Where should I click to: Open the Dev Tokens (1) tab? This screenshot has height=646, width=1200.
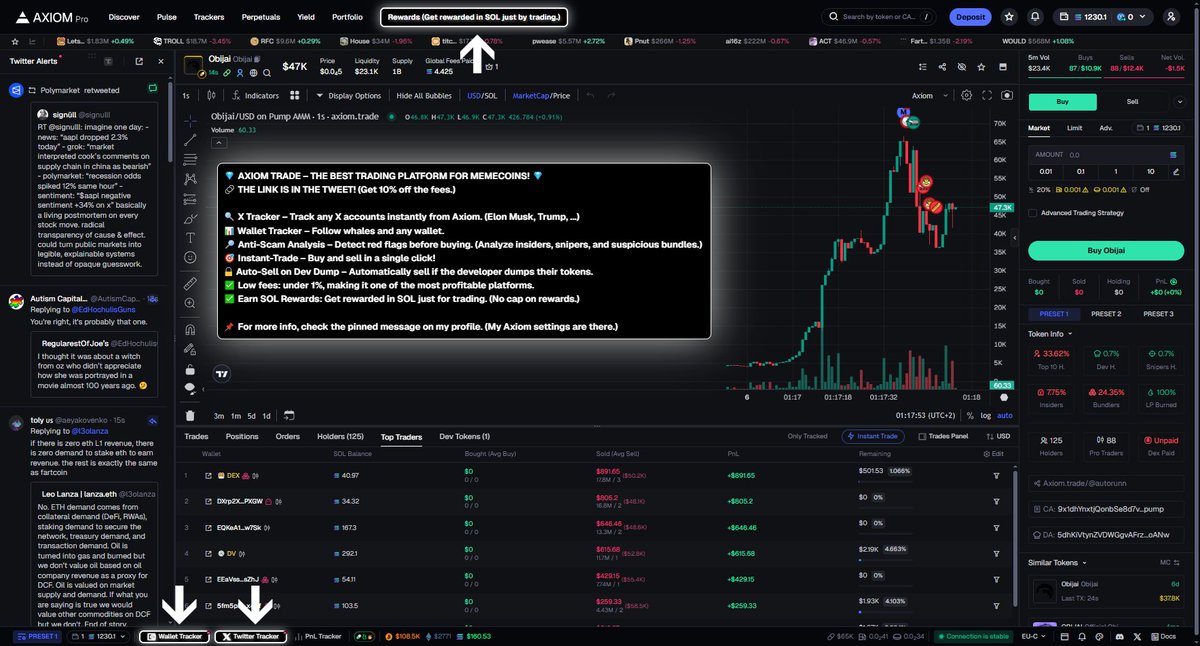[465, 436]
